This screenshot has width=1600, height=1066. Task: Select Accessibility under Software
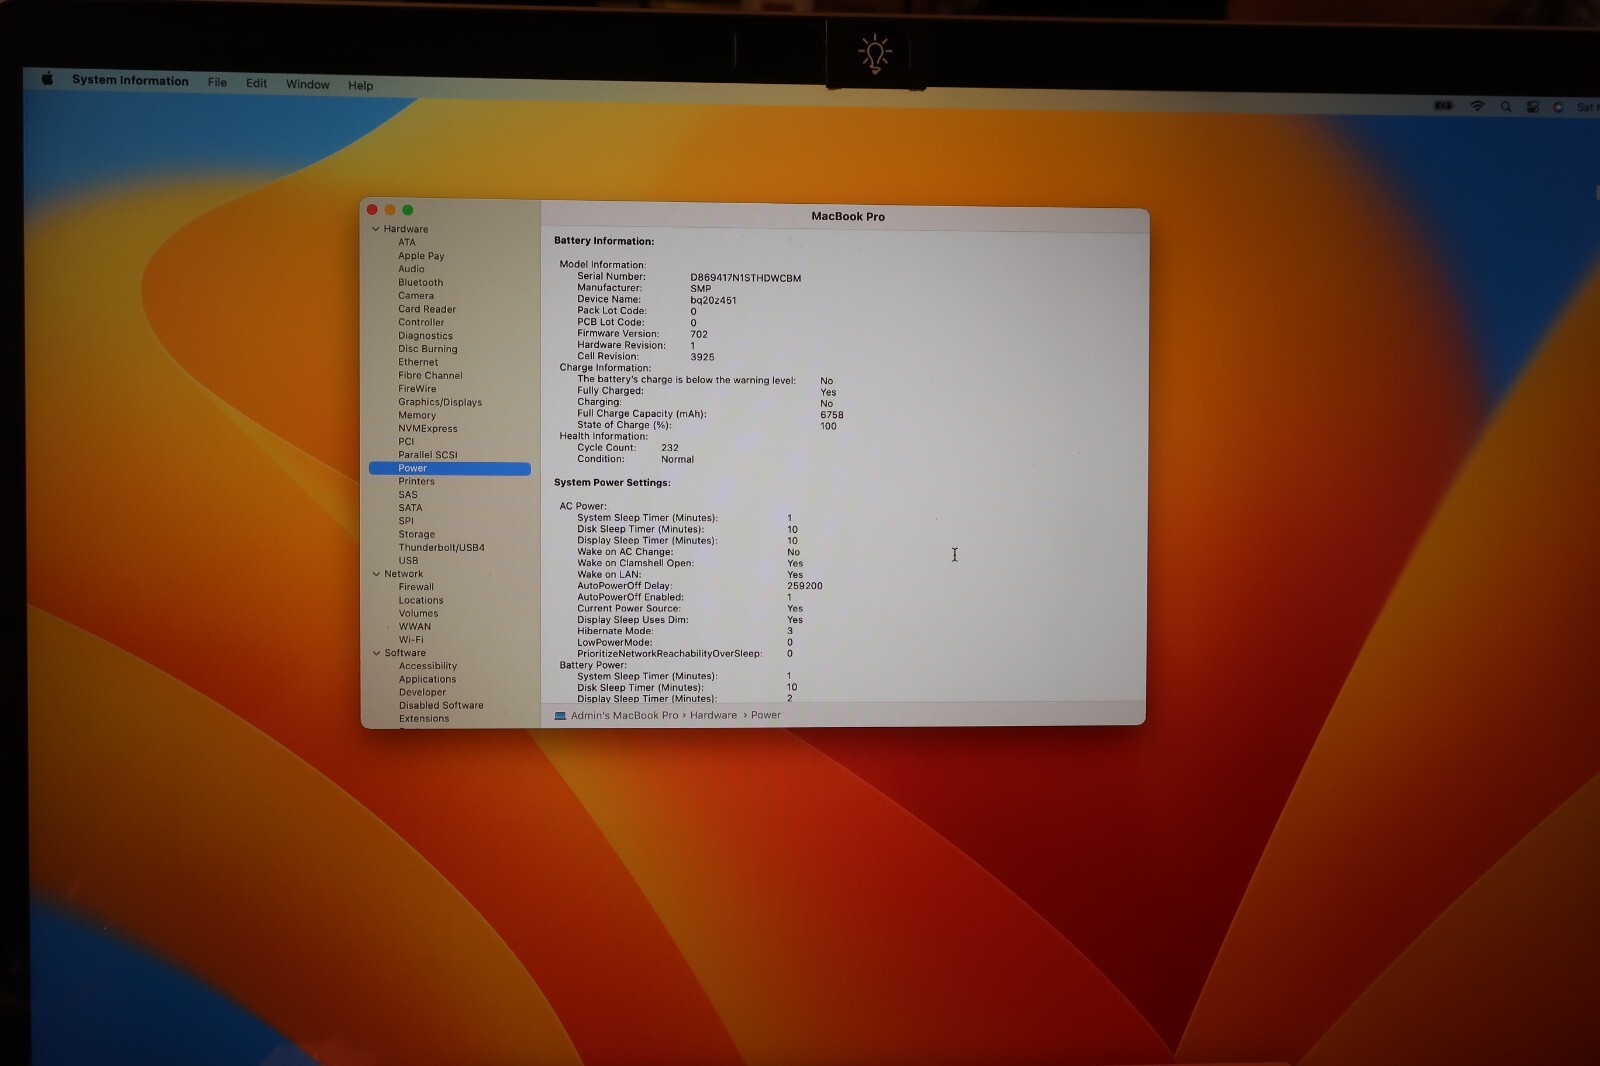[428, 666]
